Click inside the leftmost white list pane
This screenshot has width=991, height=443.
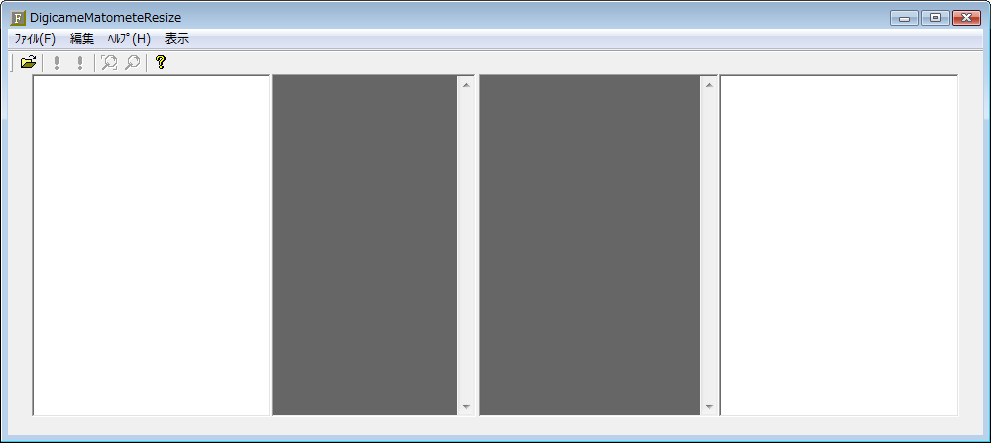[x=152, y=245]
